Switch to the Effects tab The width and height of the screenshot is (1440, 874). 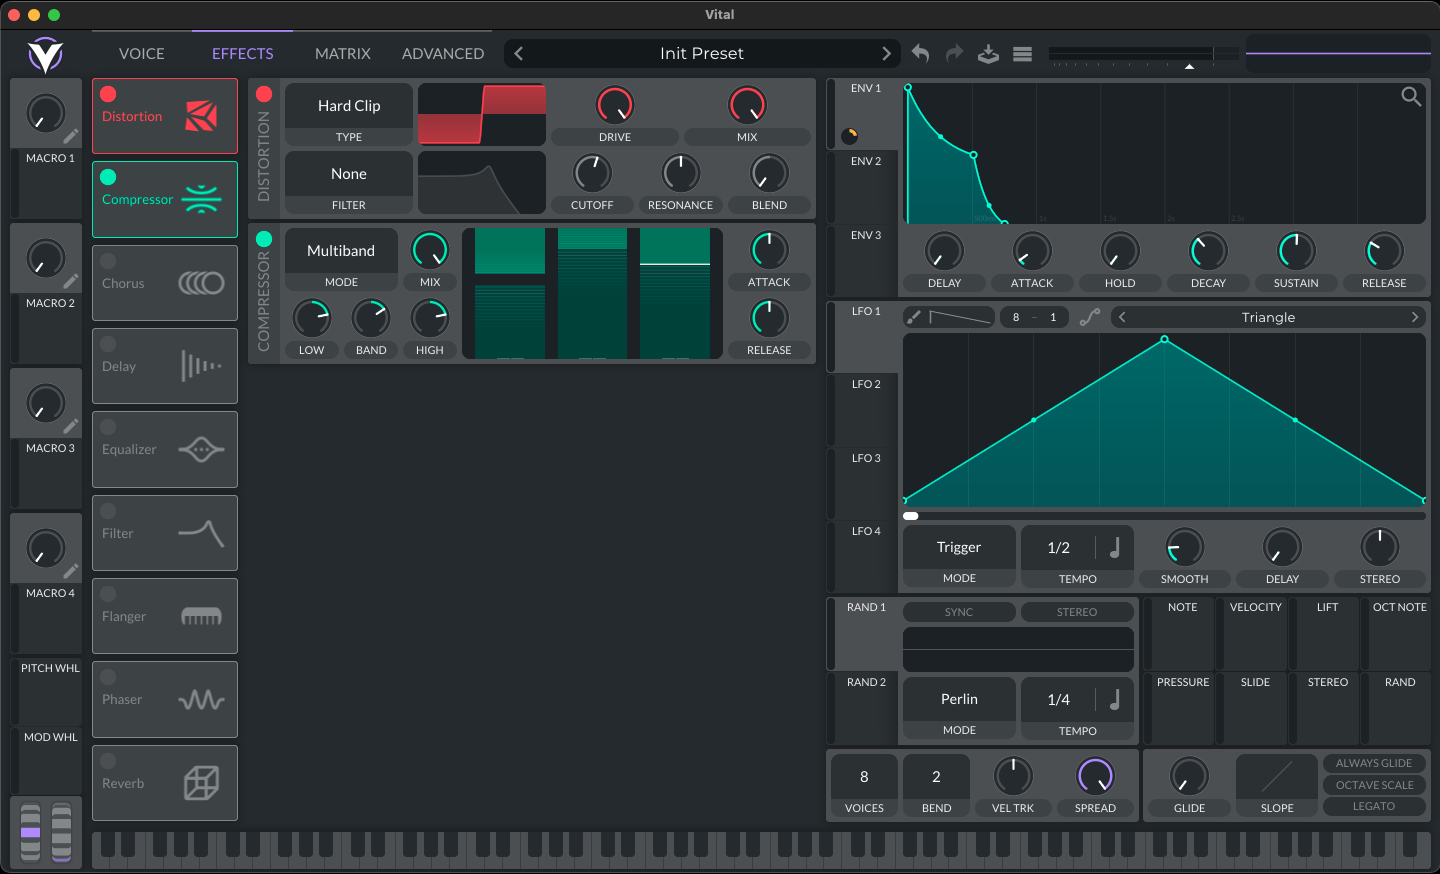(x=243, y=54)
